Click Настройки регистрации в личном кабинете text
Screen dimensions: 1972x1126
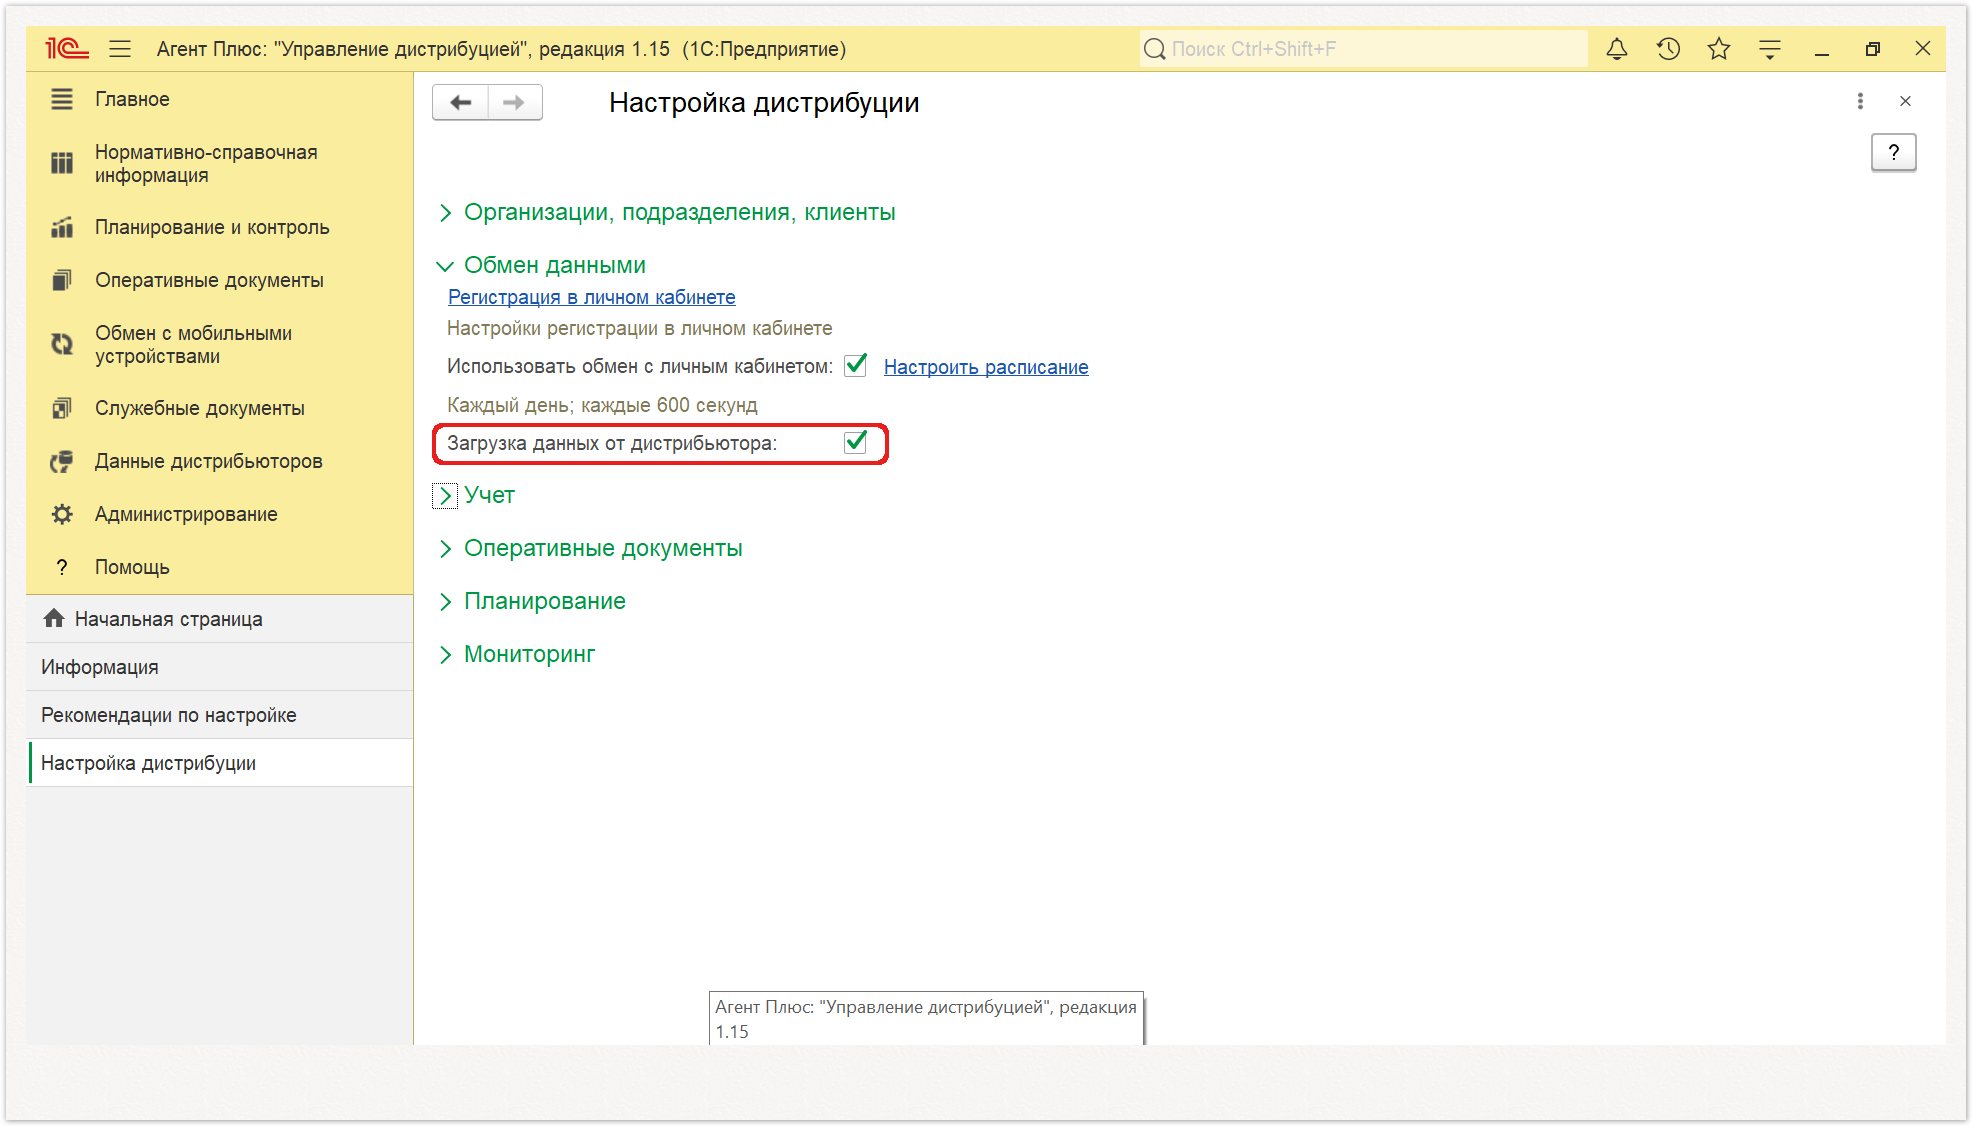640,328
